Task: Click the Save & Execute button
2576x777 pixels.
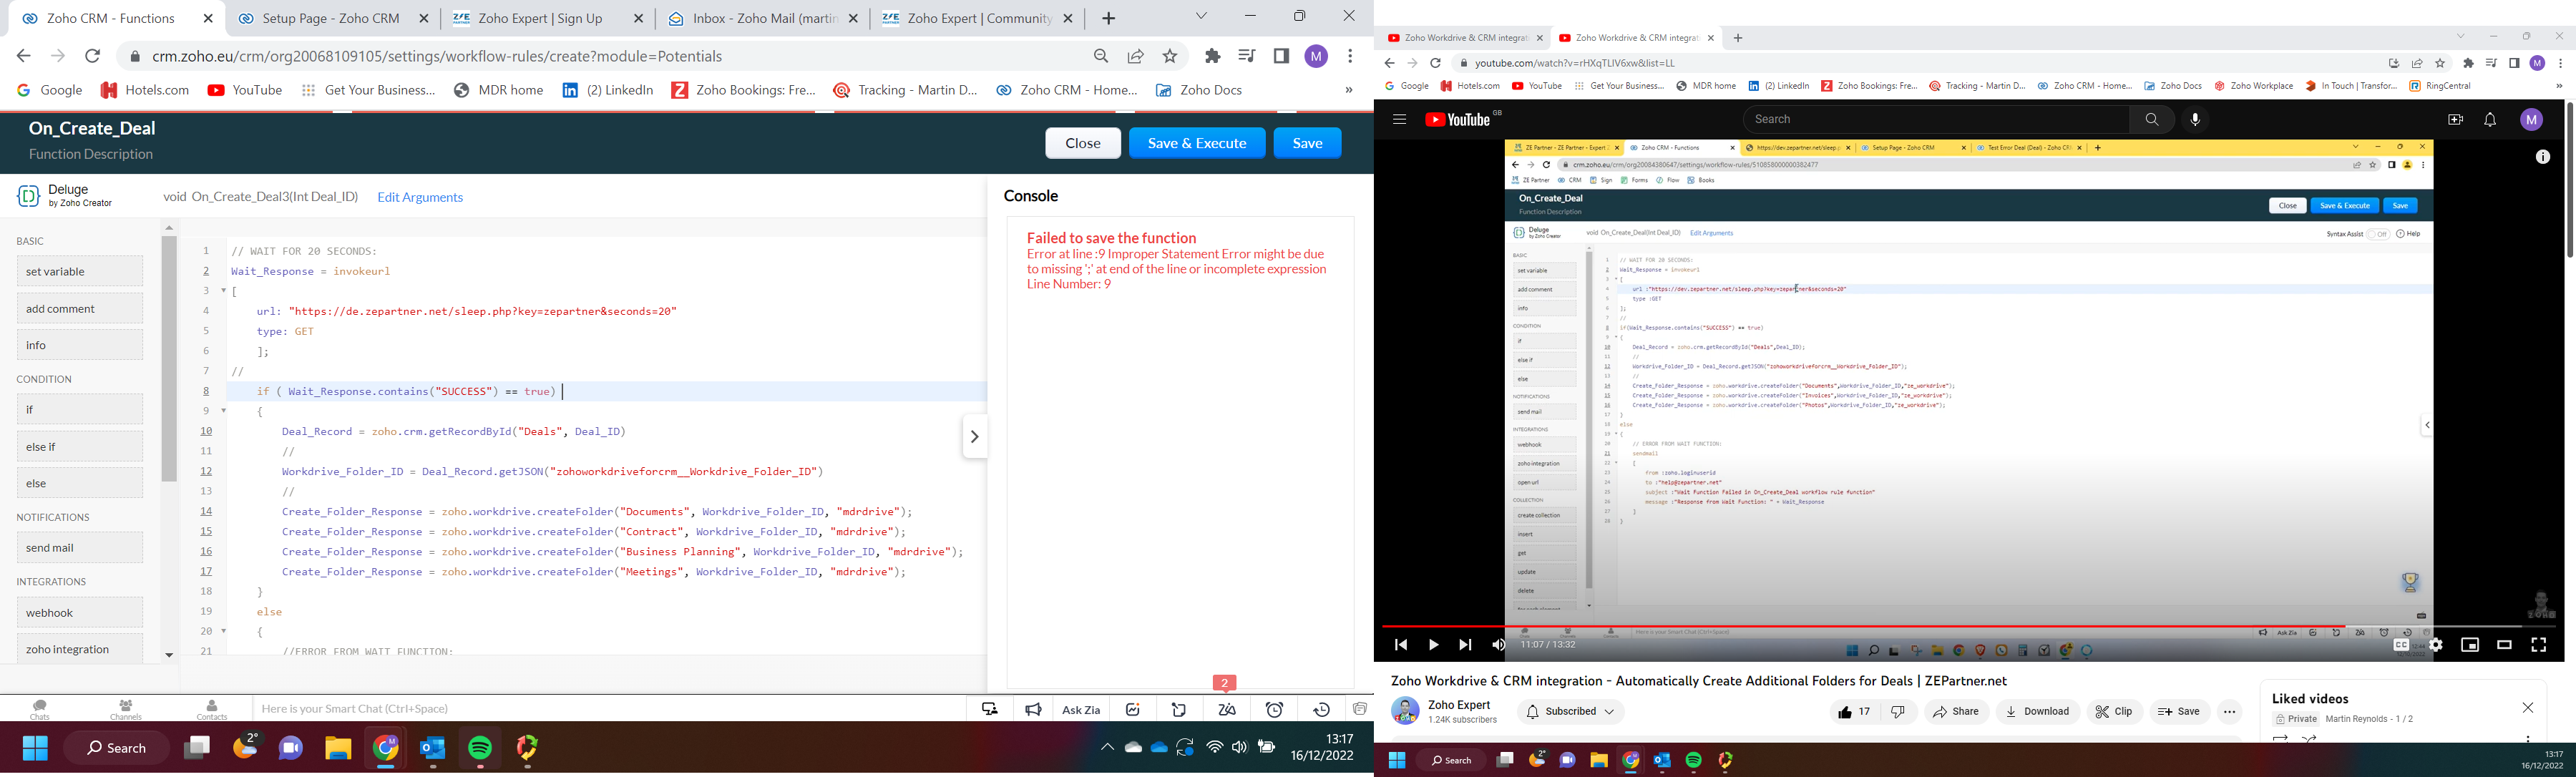Action: click(x=1197, y=144)
